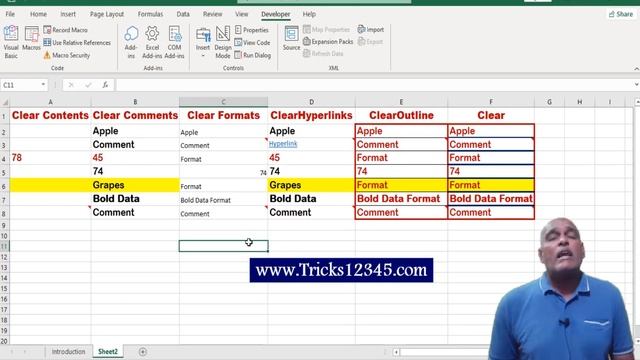640x360 pixels.
Task: Open the XML Source pane
Action: tap(291, 38)
